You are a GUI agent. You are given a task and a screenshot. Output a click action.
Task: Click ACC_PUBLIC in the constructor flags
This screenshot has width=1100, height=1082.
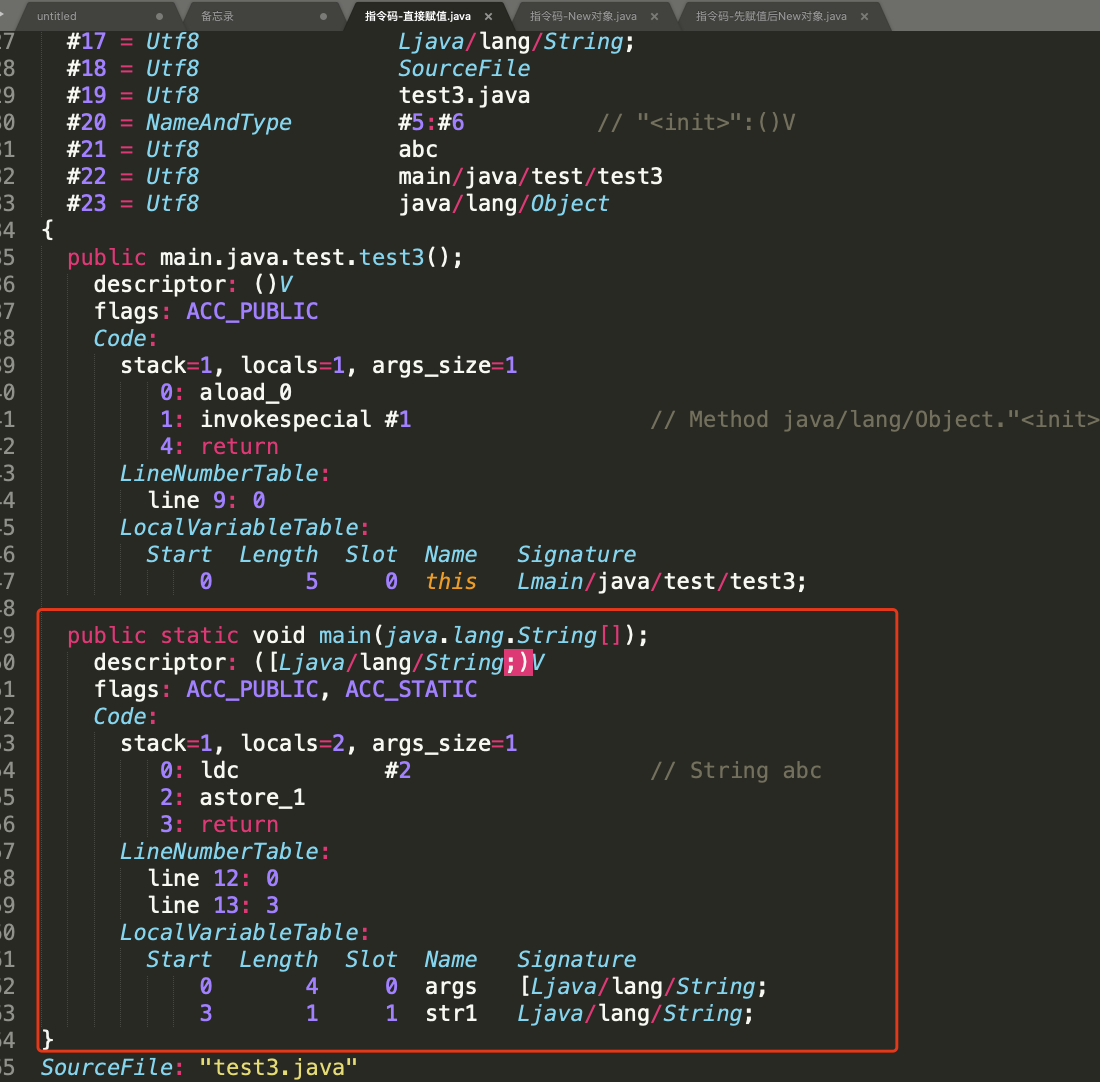[x=252, y=311]
